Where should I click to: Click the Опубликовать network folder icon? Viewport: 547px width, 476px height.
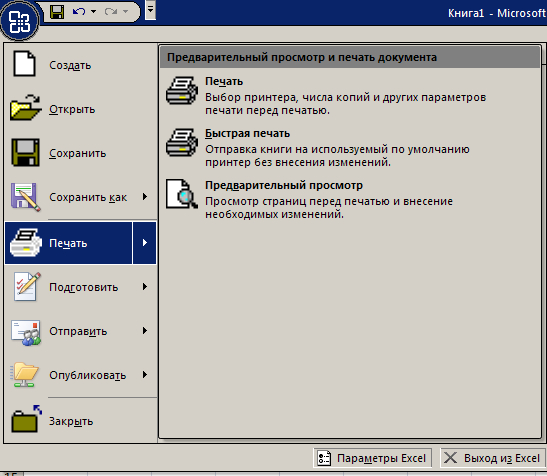24,375
